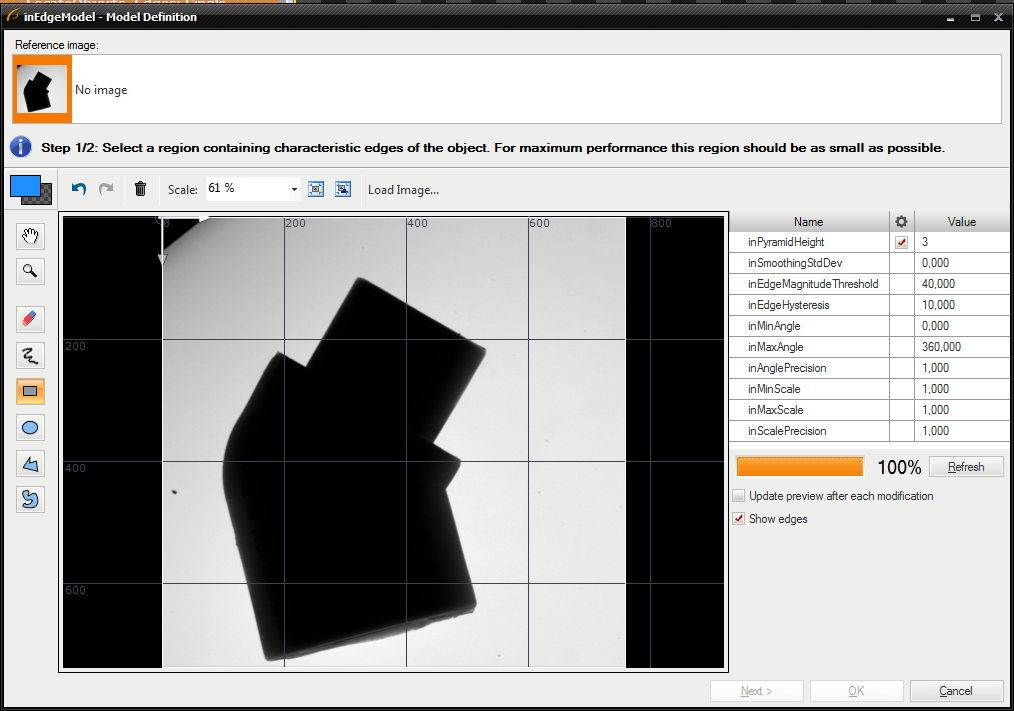Select the ellipse region tool
This screenshot has width=1014, height=711.
tap(30, 428)
